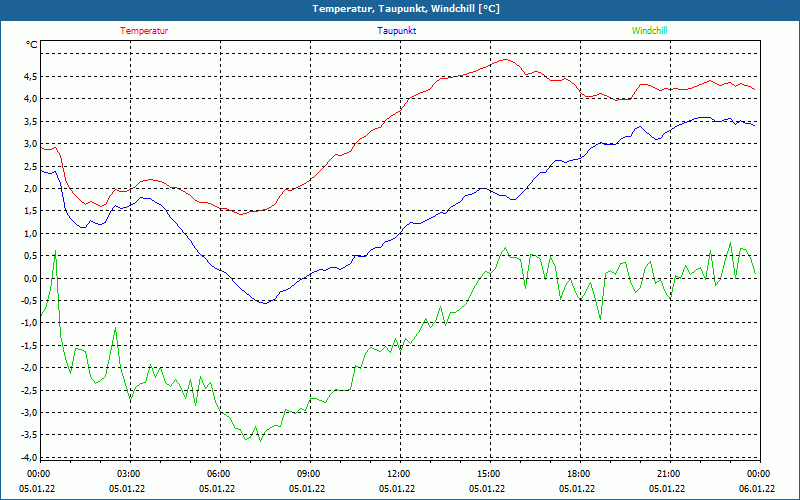
Task: Click the -3,5 y-axis value
Action: pos(29,435)
